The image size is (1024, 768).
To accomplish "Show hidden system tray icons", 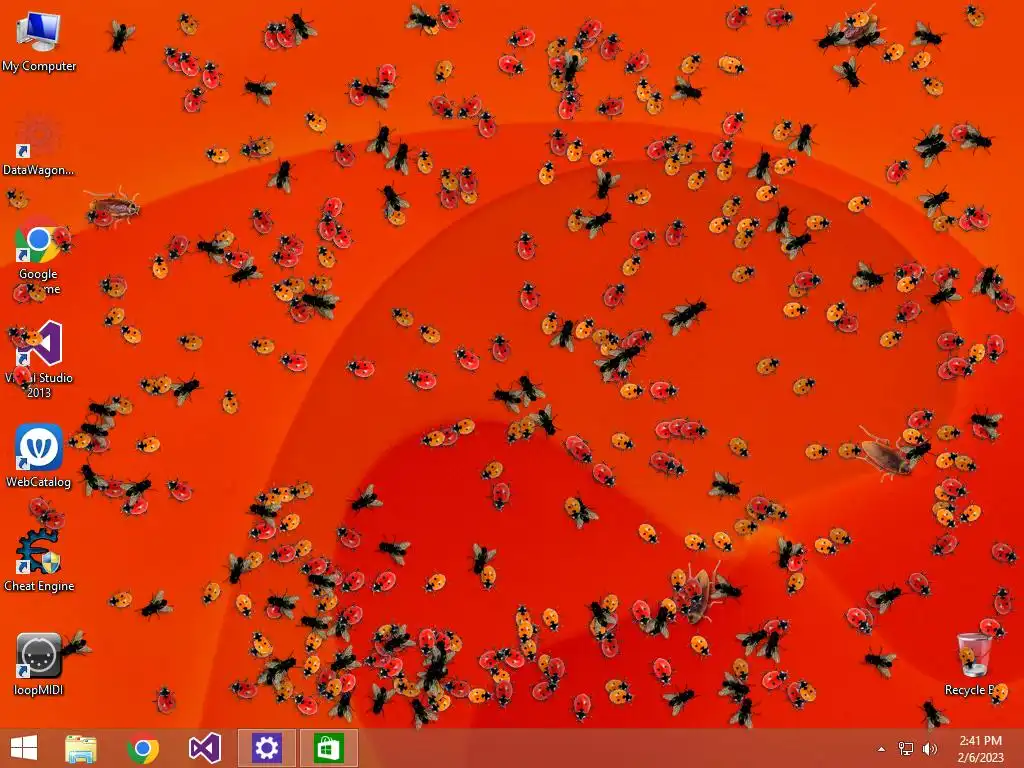I will tap(882, 749).
